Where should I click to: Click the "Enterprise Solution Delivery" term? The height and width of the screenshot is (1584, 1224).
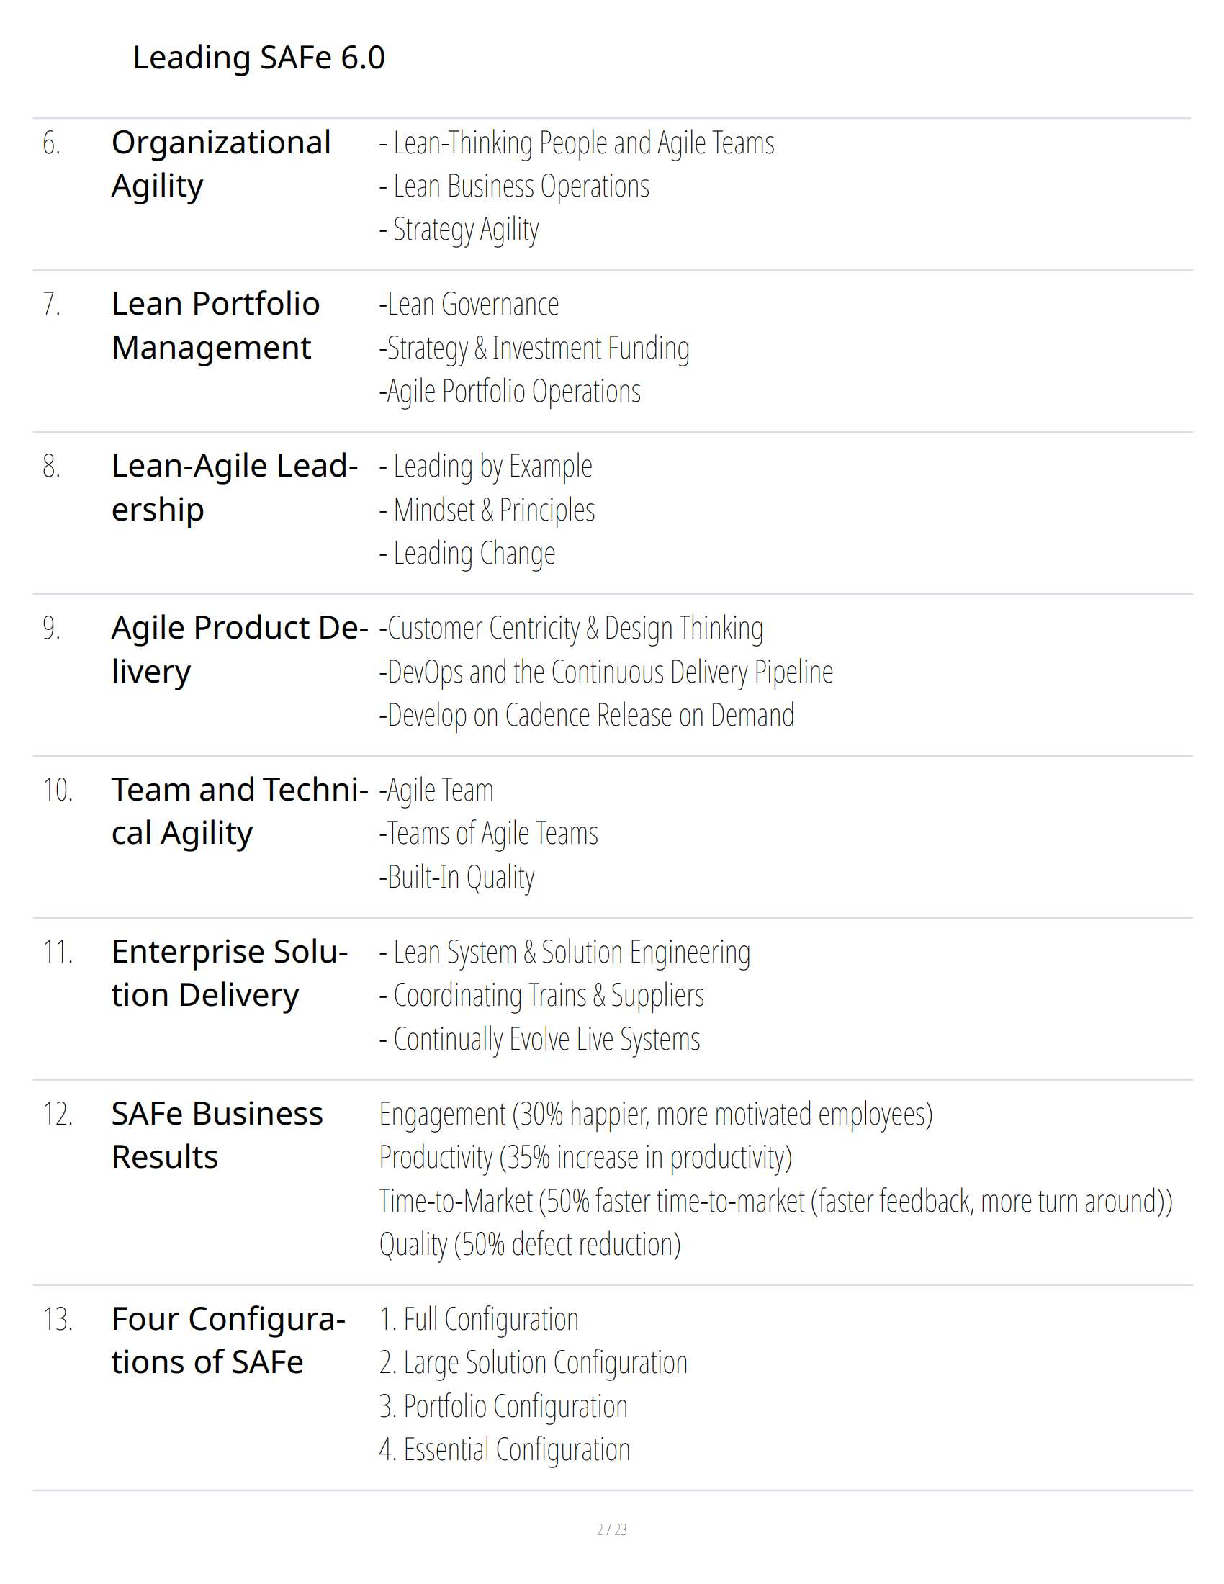pos(229,973)
